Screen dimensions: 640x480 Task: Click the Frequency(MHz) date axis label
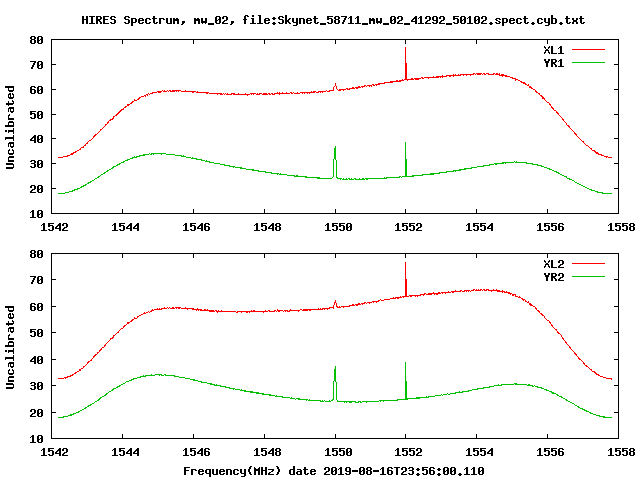[333, 471]
